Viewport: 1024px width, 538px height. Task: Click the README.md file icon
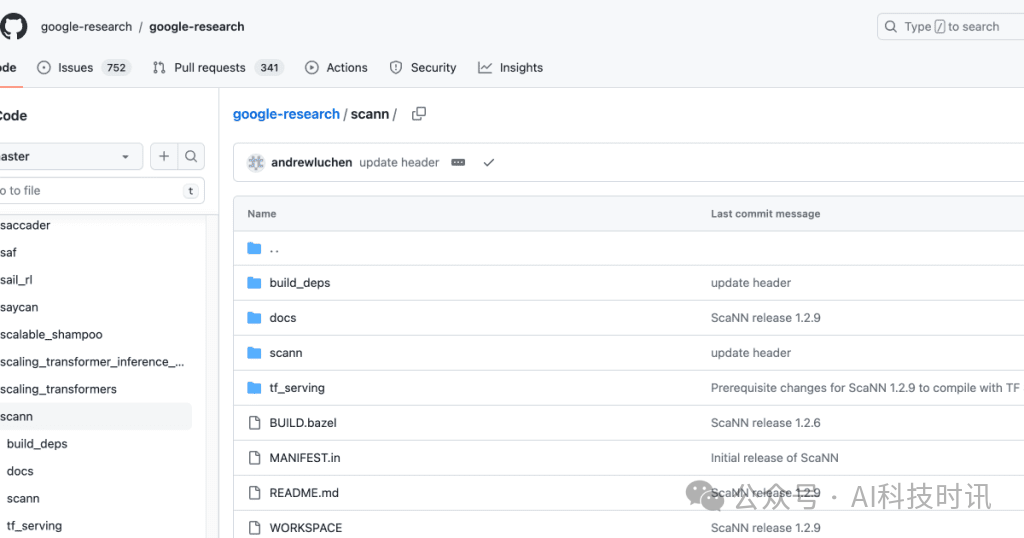point(254,493)
